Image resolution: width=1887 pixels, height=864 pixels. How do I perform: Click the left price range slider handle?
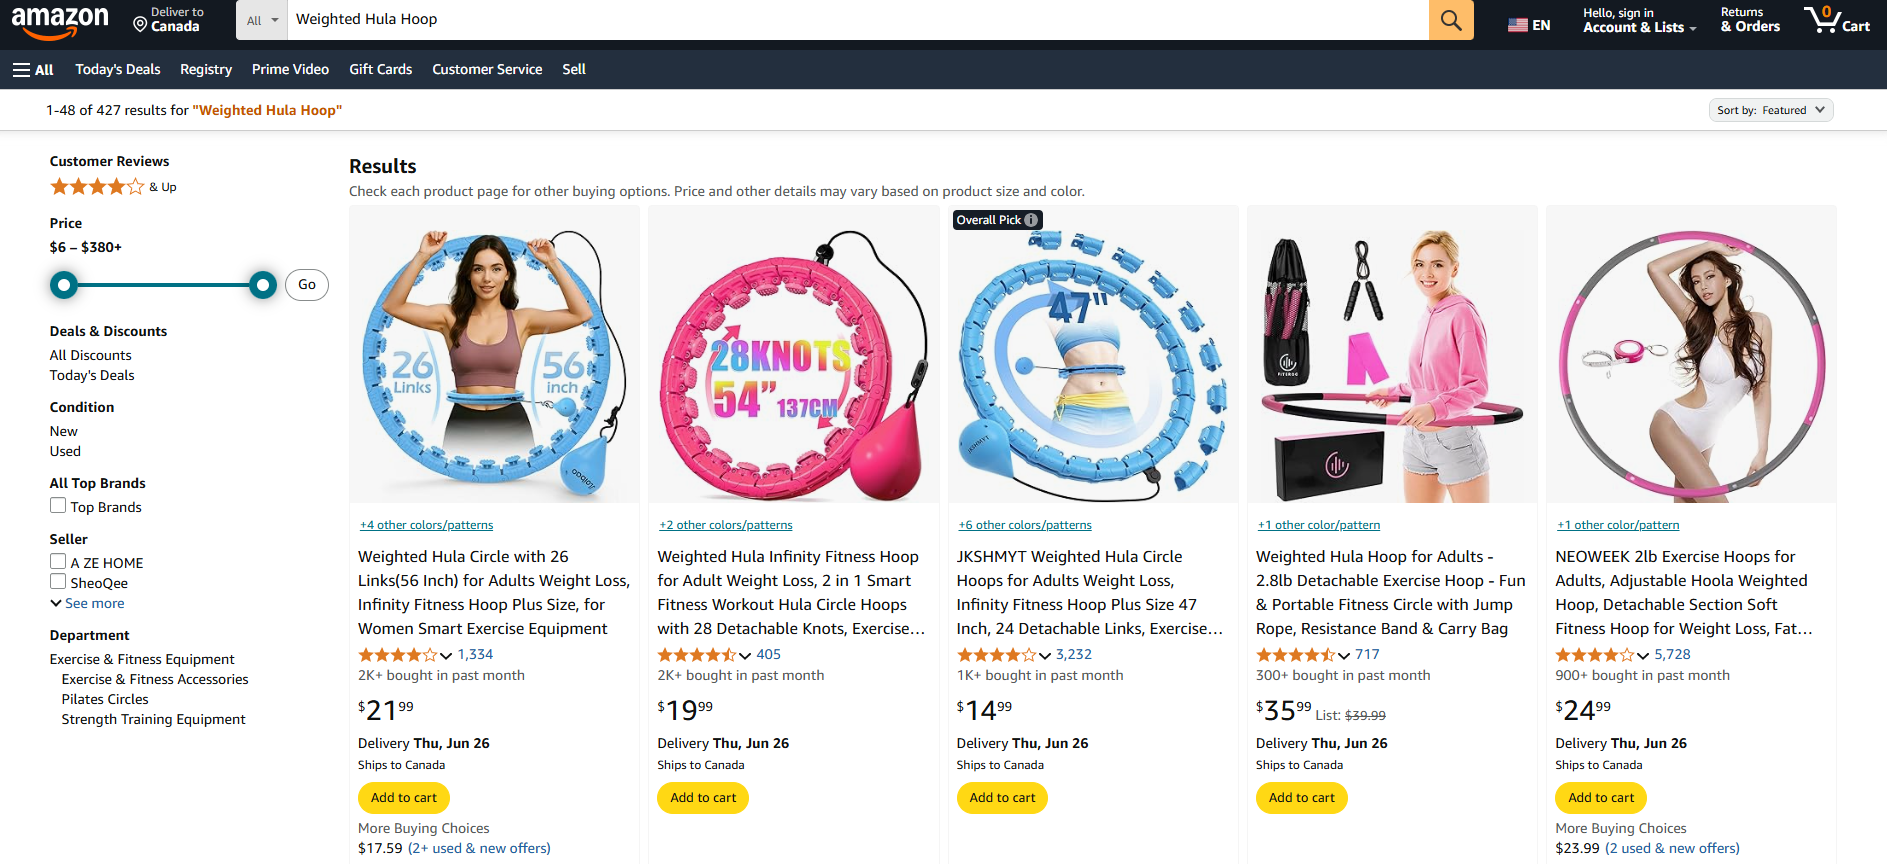pyautogui.click(x=64, y=285)
